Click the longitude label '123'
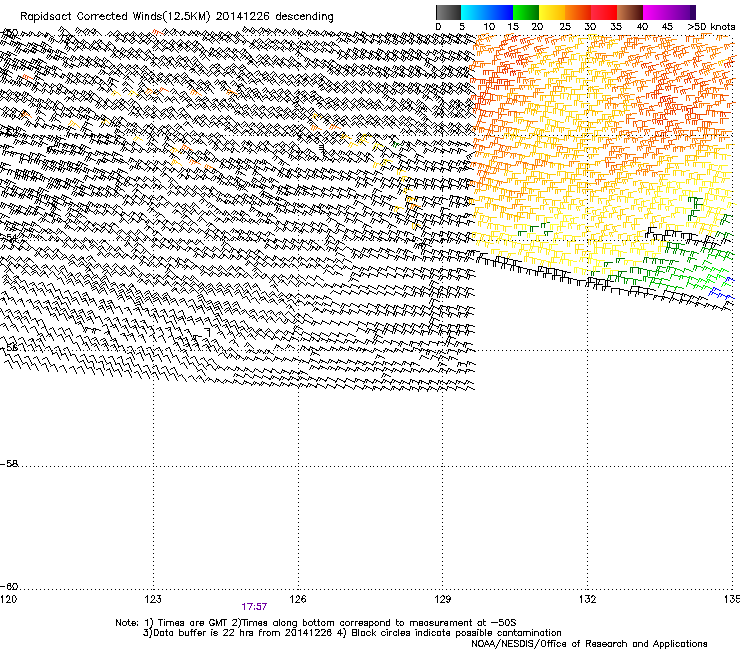 tap(153, 599)
